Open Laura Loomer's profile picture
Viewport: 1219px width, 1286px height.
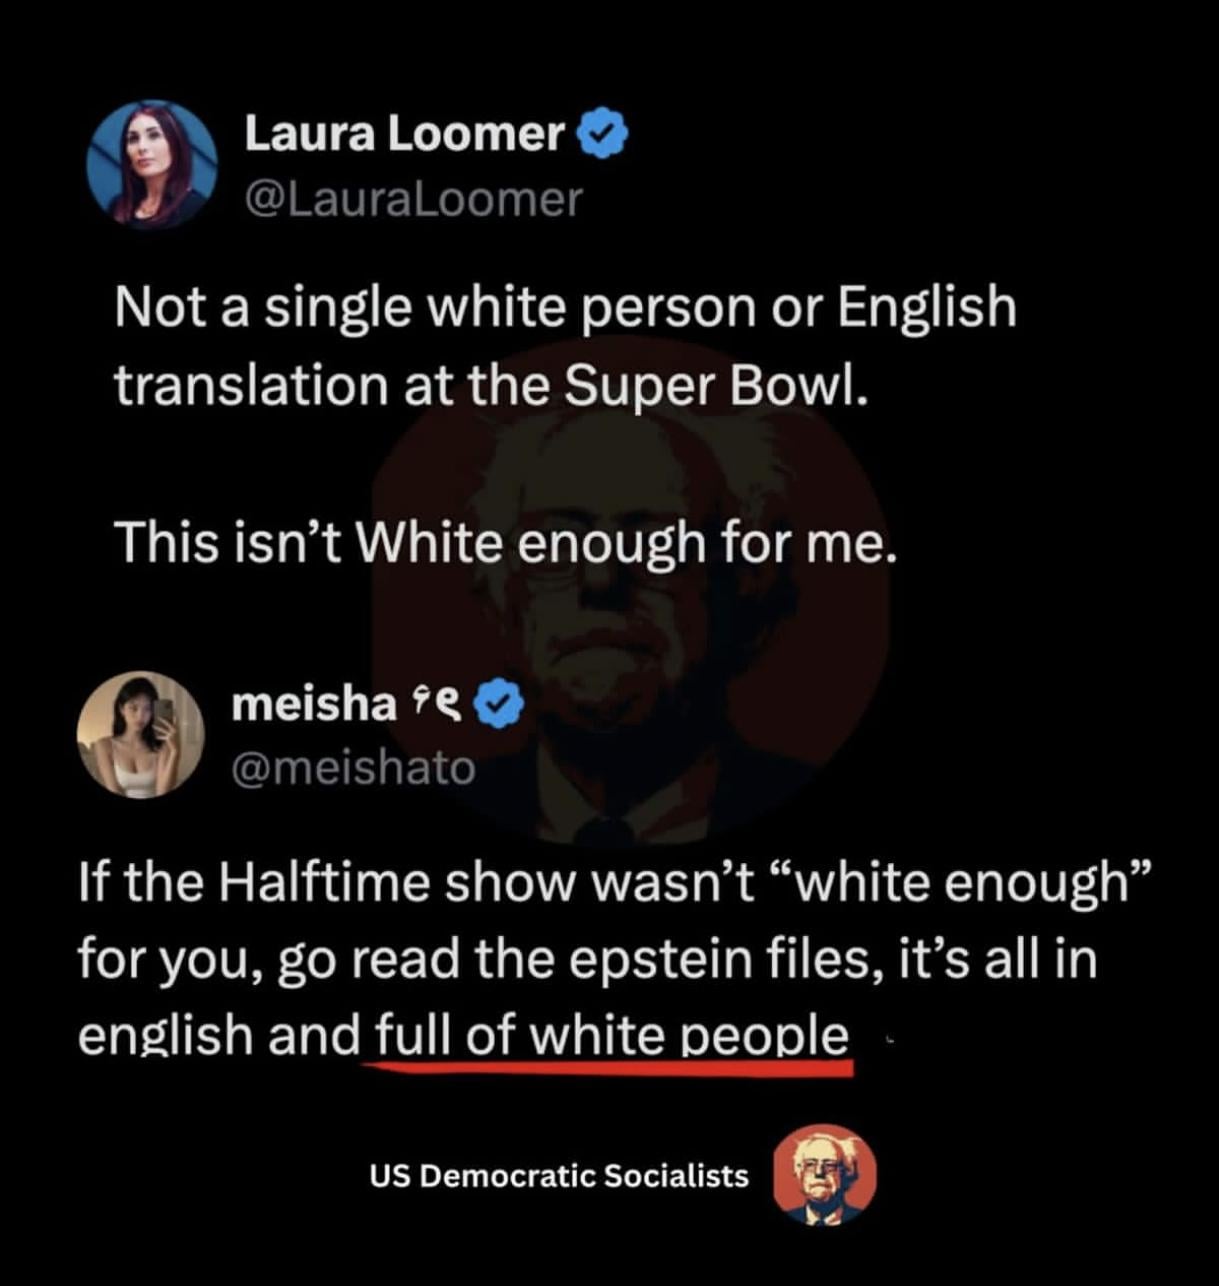coord(152,163)
